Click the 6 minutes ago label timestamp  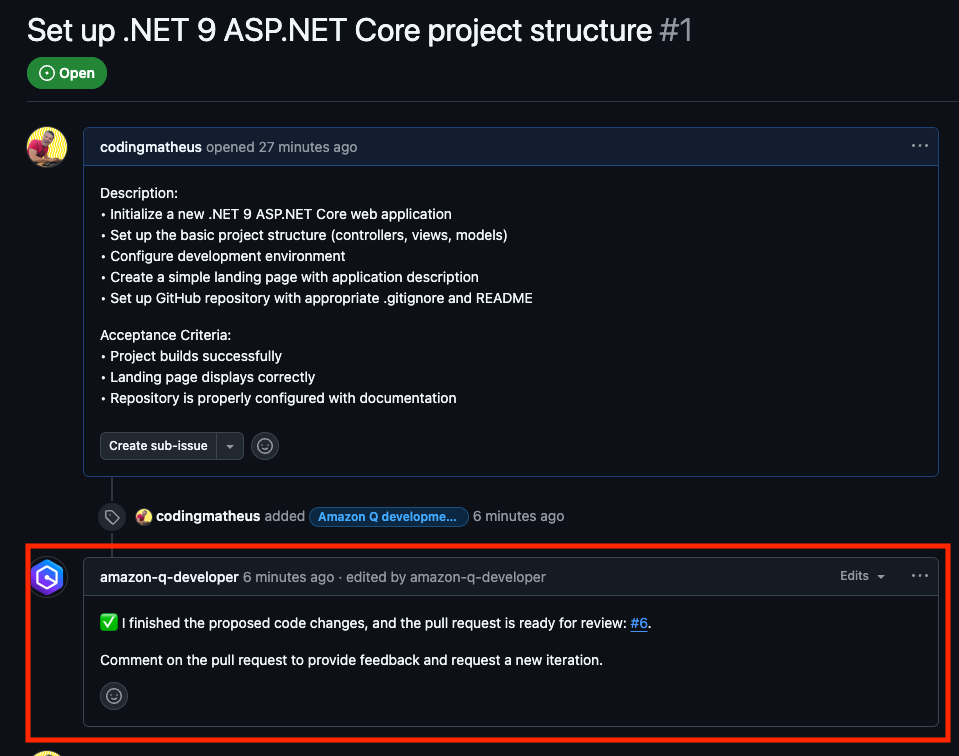[518, 516]
